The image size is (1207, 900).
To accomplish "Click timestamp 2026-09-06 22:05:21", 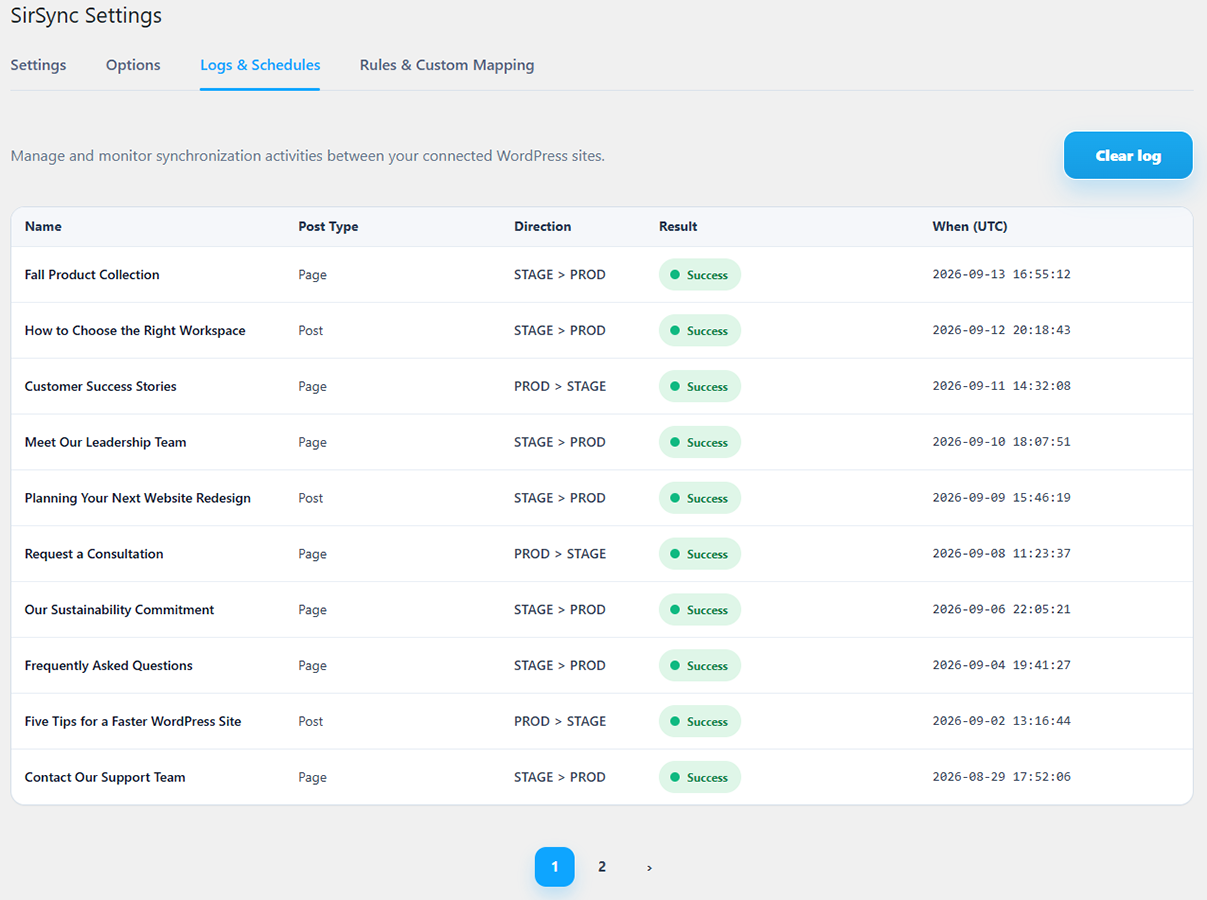I will tap(1001, 611).
